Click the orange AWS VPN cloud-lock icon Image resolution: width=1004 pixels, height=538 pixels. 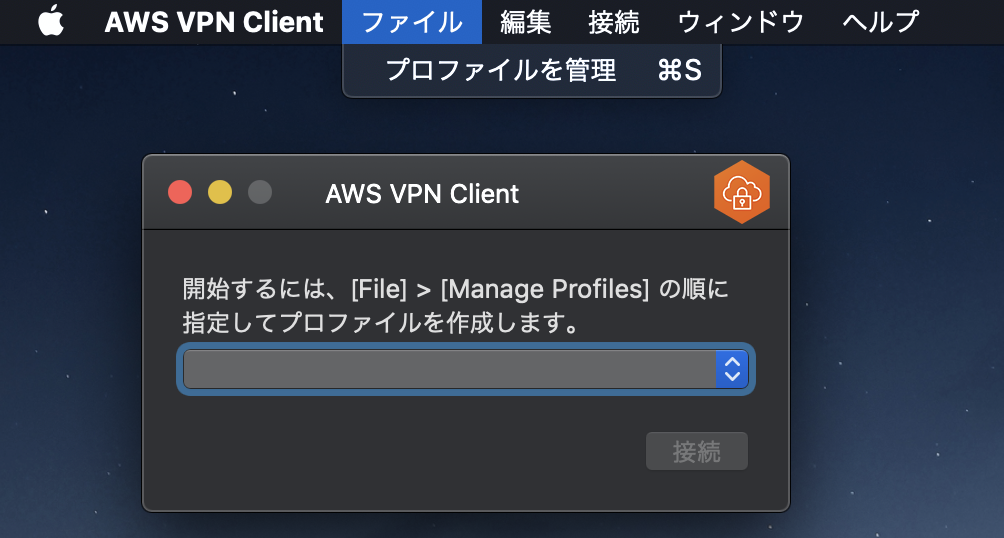(741, 192)
